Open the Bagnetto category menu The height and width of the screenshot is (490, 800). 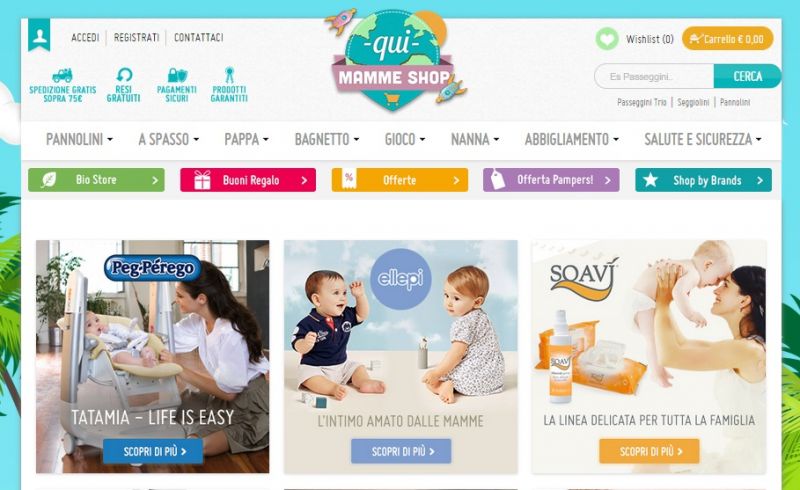coord(327,139)
